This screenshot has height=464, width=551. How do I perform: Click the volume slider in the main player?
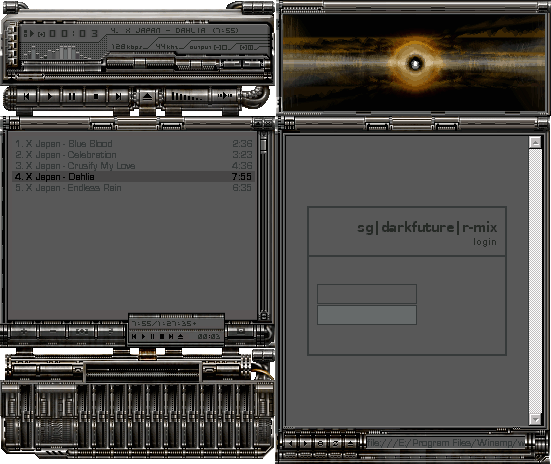(140, 63)
